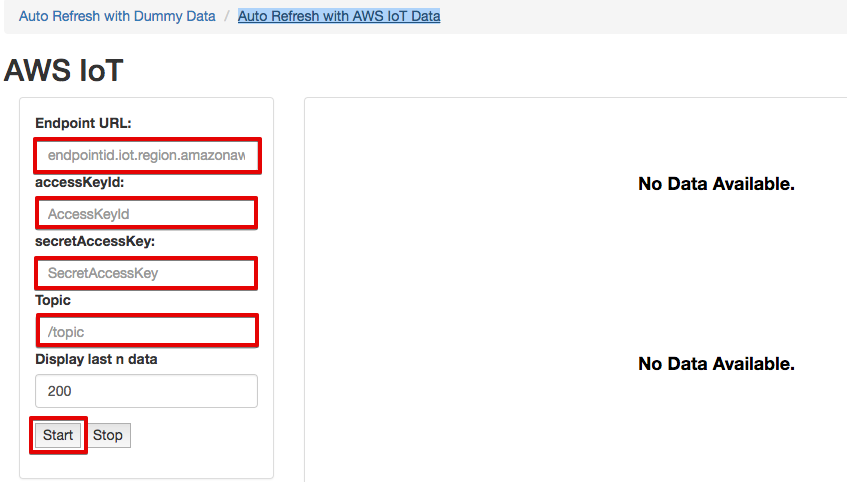Click the secretAccessKey: label text
Screen dimensions: 847x482
(95, 241)
